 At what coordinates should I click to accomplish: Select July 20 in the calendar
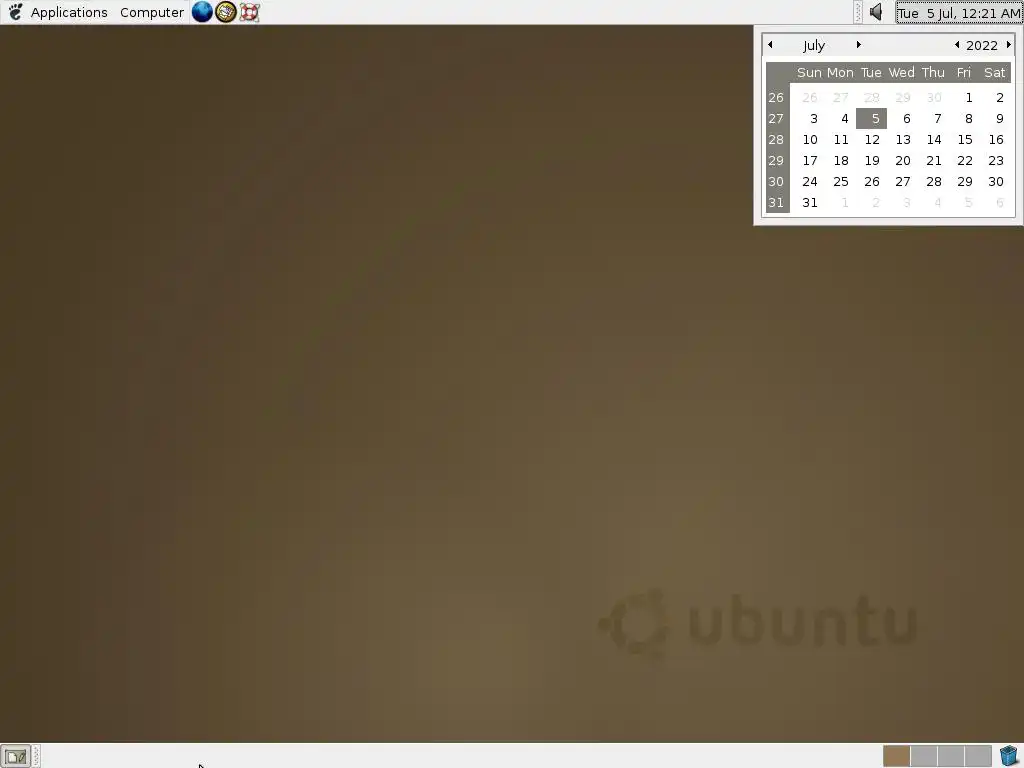[903, 160]
